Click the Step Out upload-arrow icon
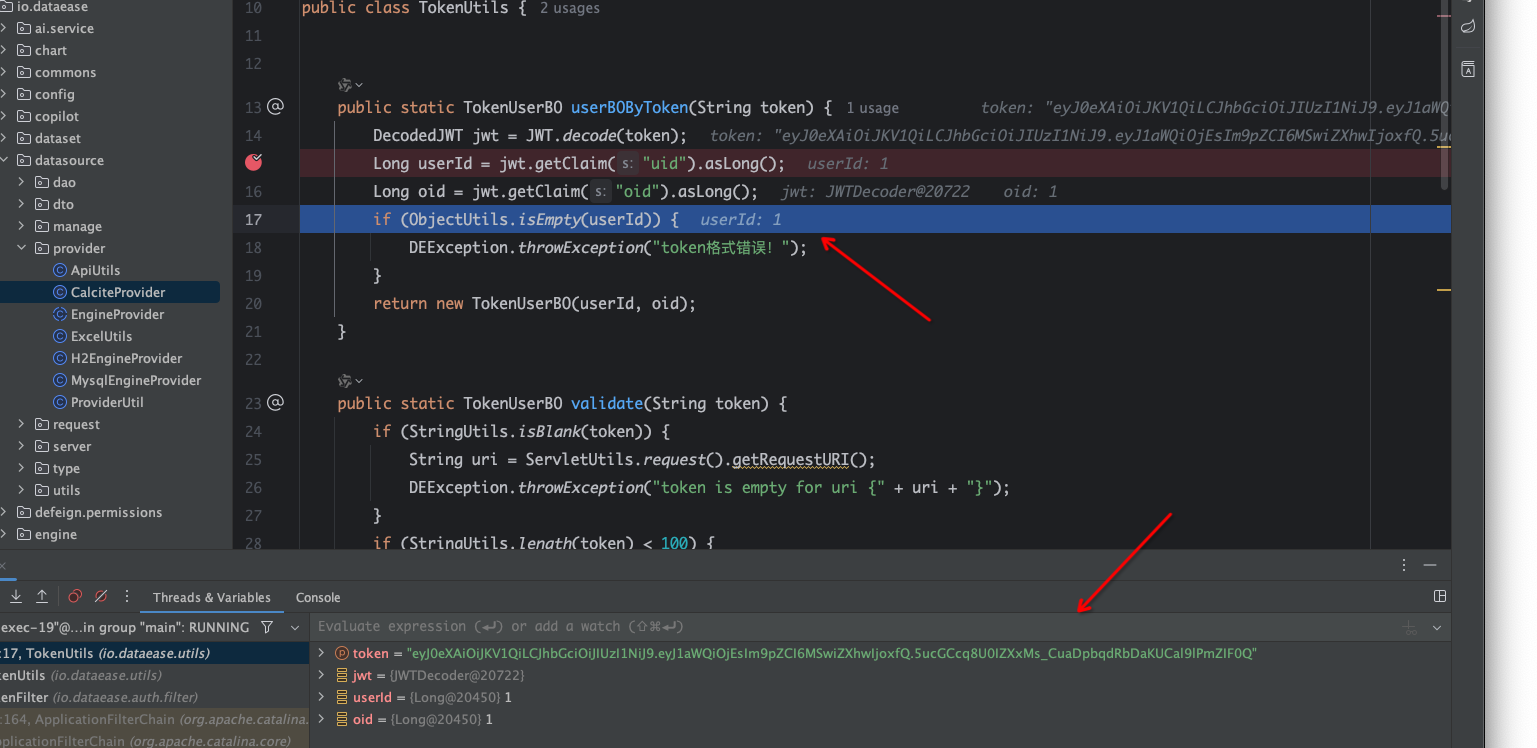The height and width of the screenshot is (748, 1537). 42,596
